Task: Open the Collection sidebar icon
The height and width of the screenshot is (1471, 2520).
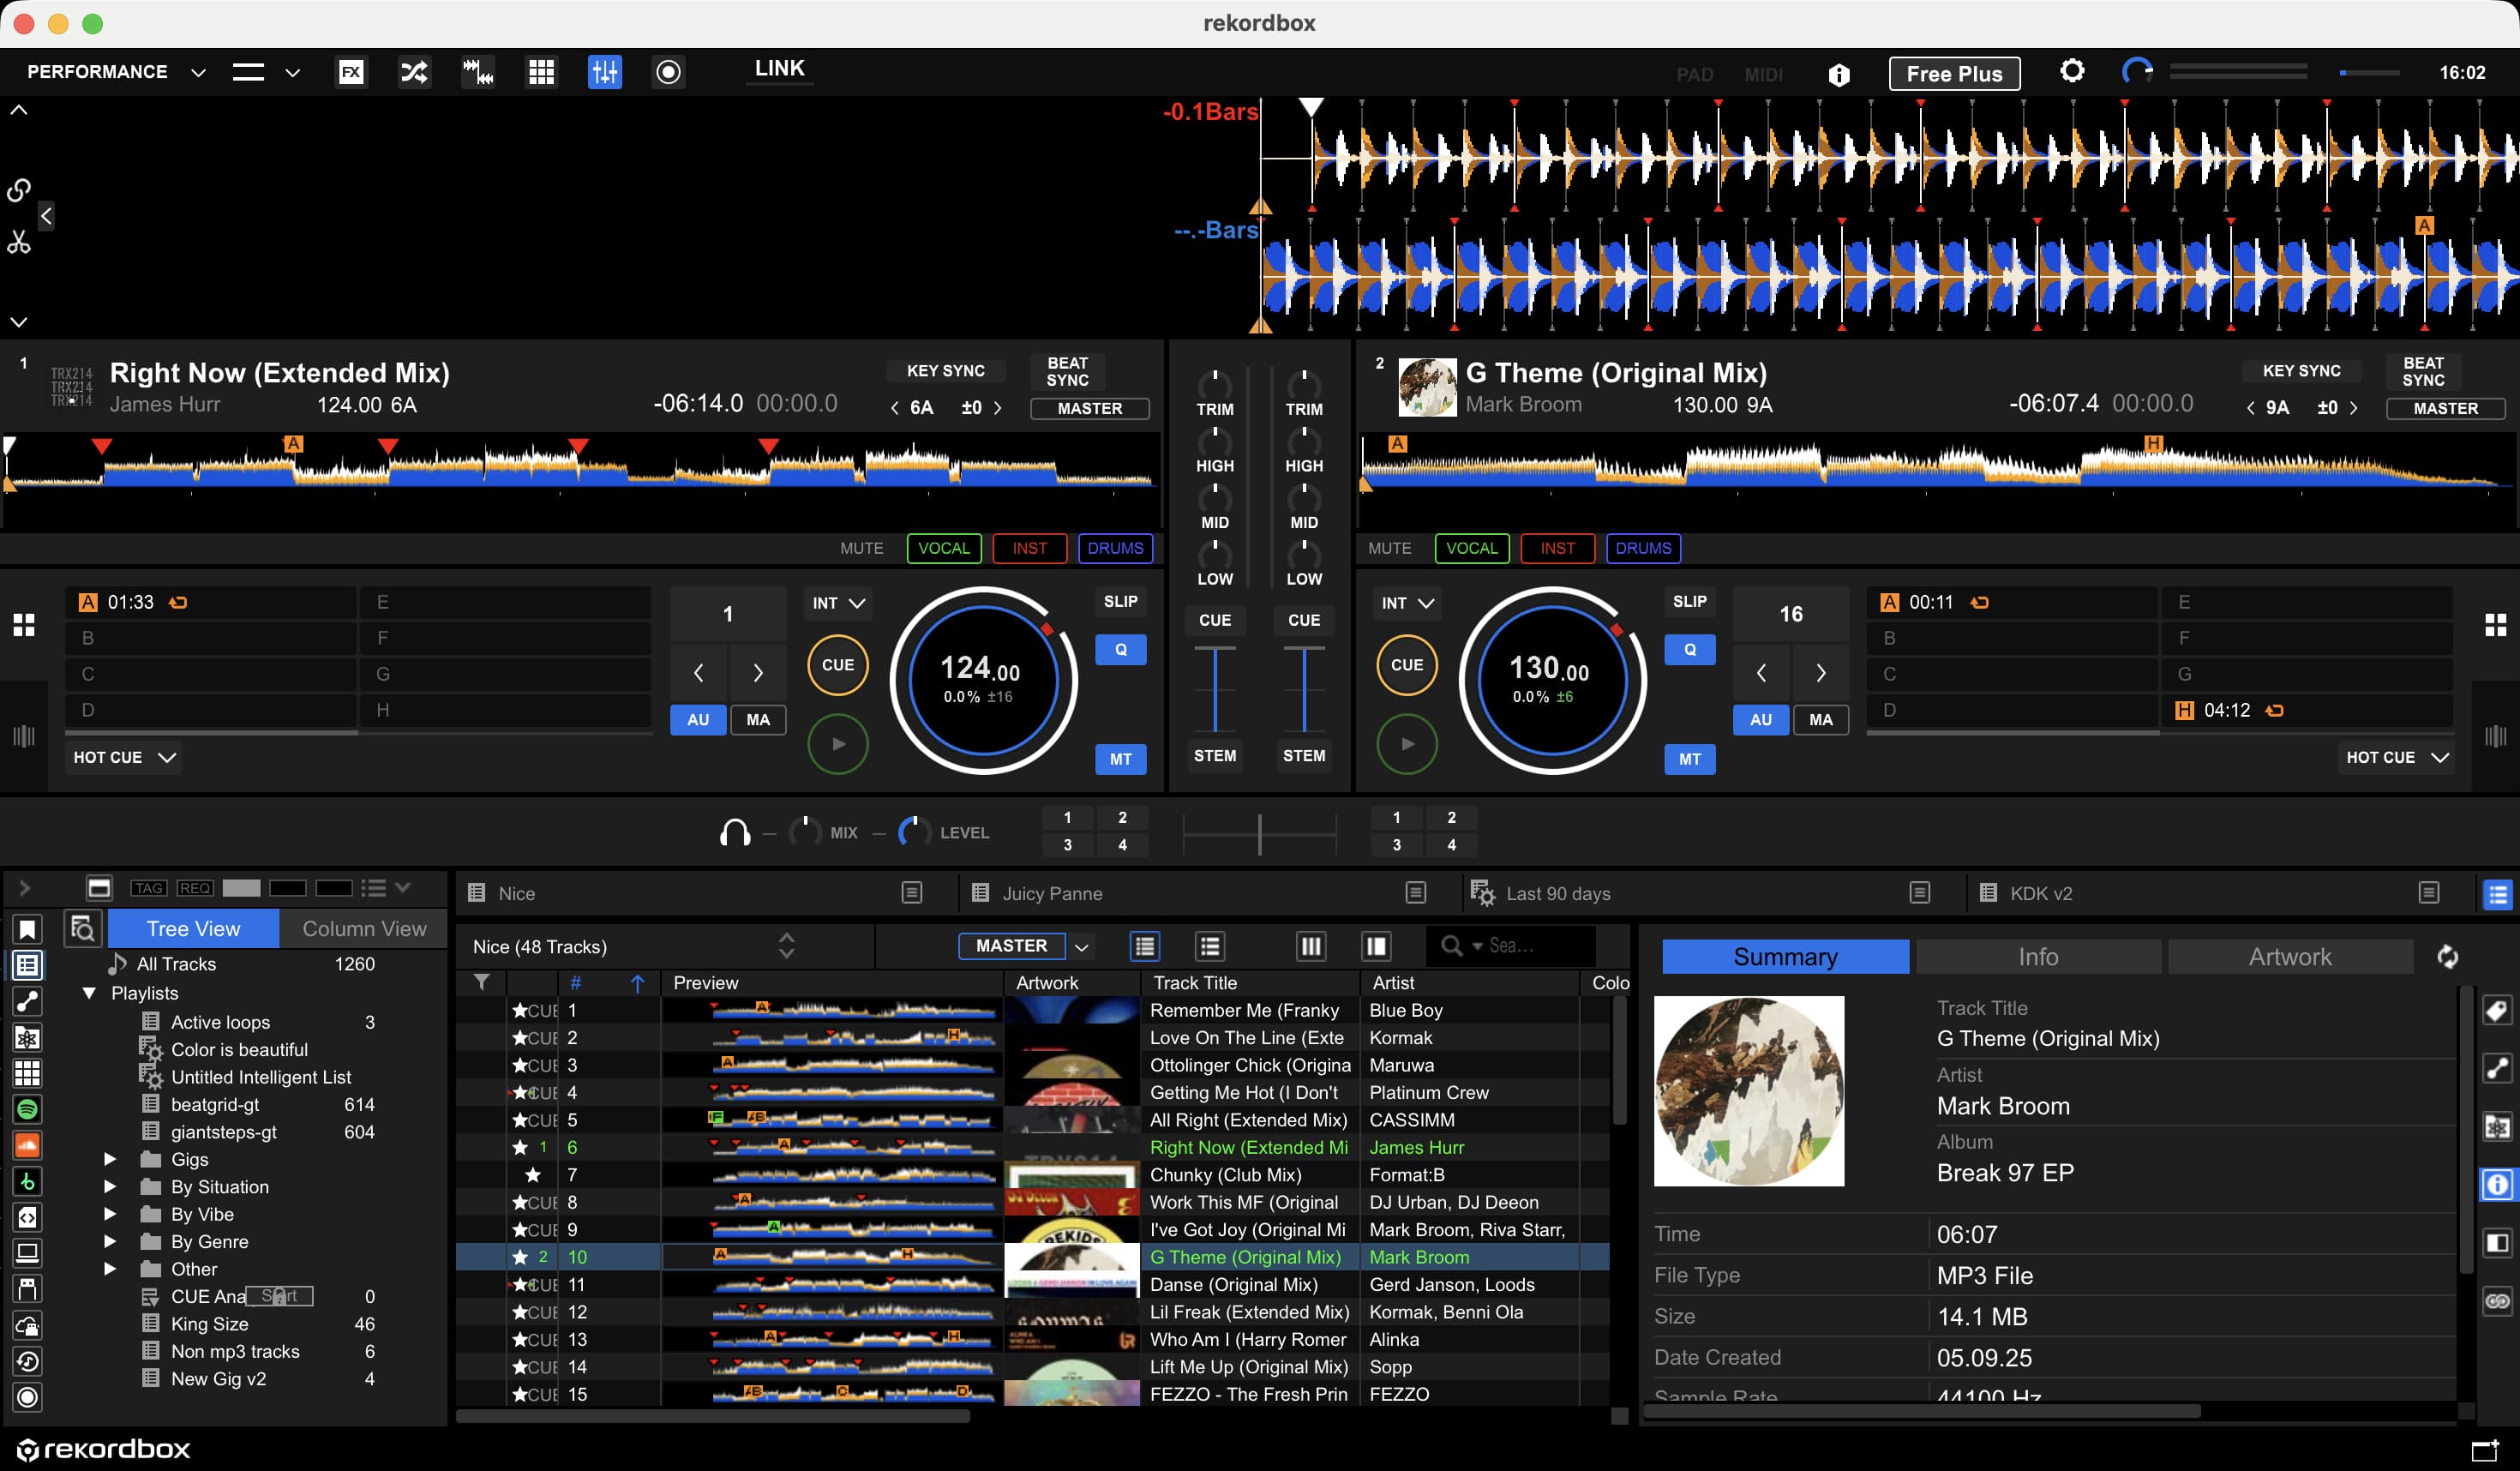Action: [x=27, y=966]
